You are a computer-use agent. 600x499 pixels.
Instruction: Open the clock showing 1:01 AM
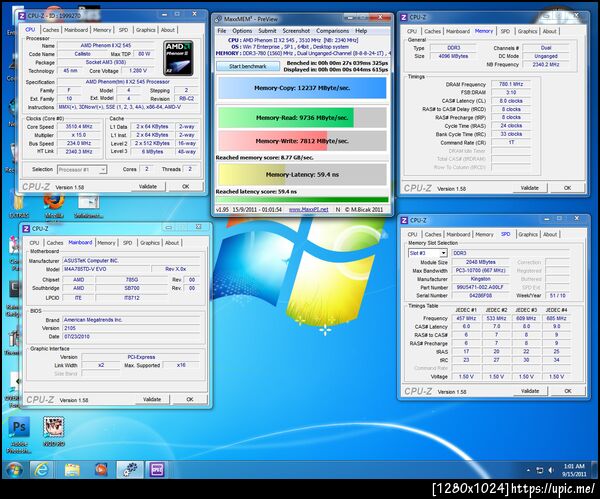574,470
